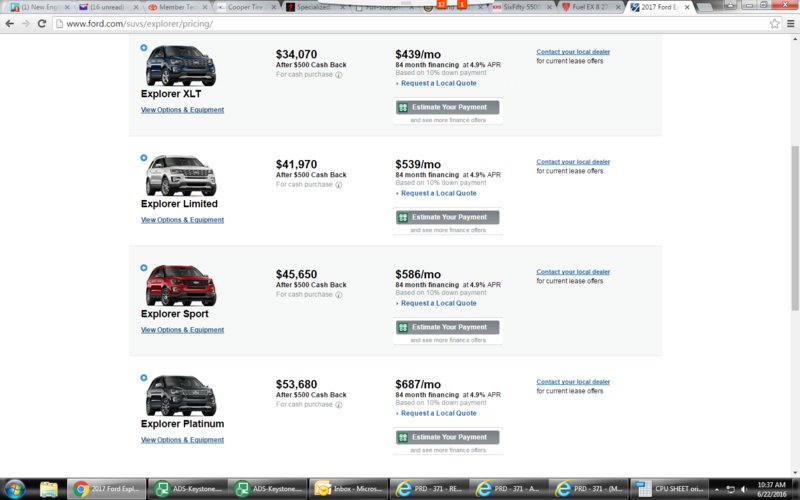Screen dimensions: 800x500
Task: Select the Explorer Sport radio button
Action: pyautogui.click(x=144, y=268)
